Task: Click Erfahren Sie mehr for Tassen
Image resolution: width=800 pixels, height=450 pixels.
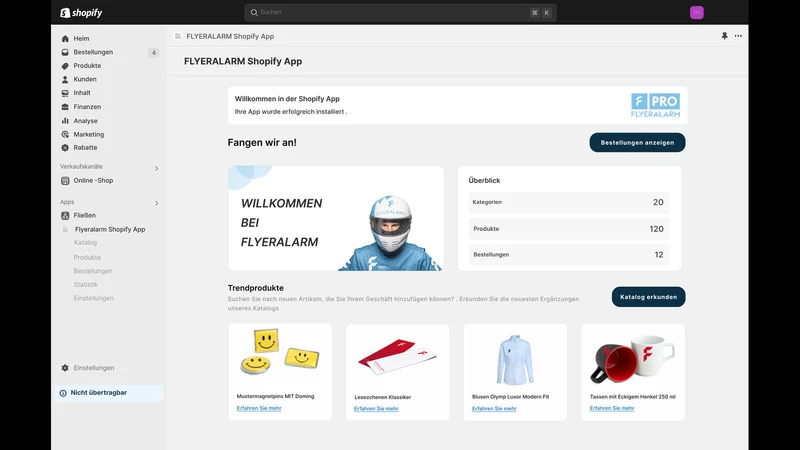Action: click(612, 408)
